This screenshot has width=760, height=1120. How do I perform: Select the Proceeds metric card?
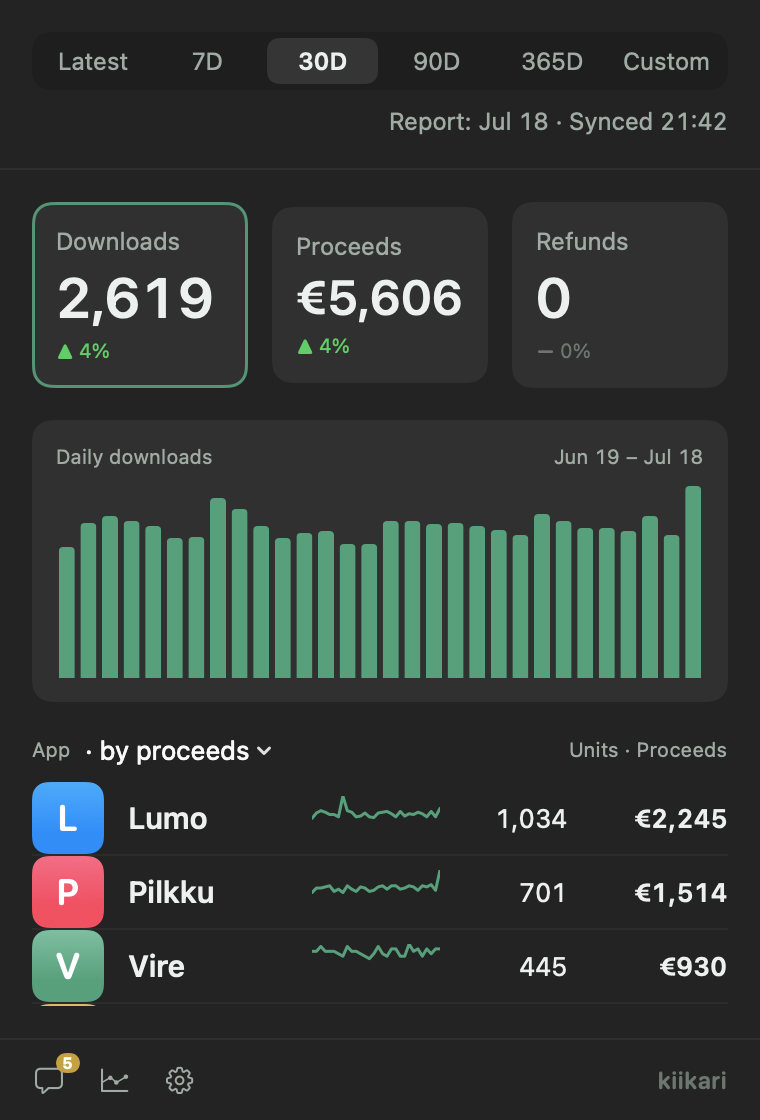tap(380, 295)
